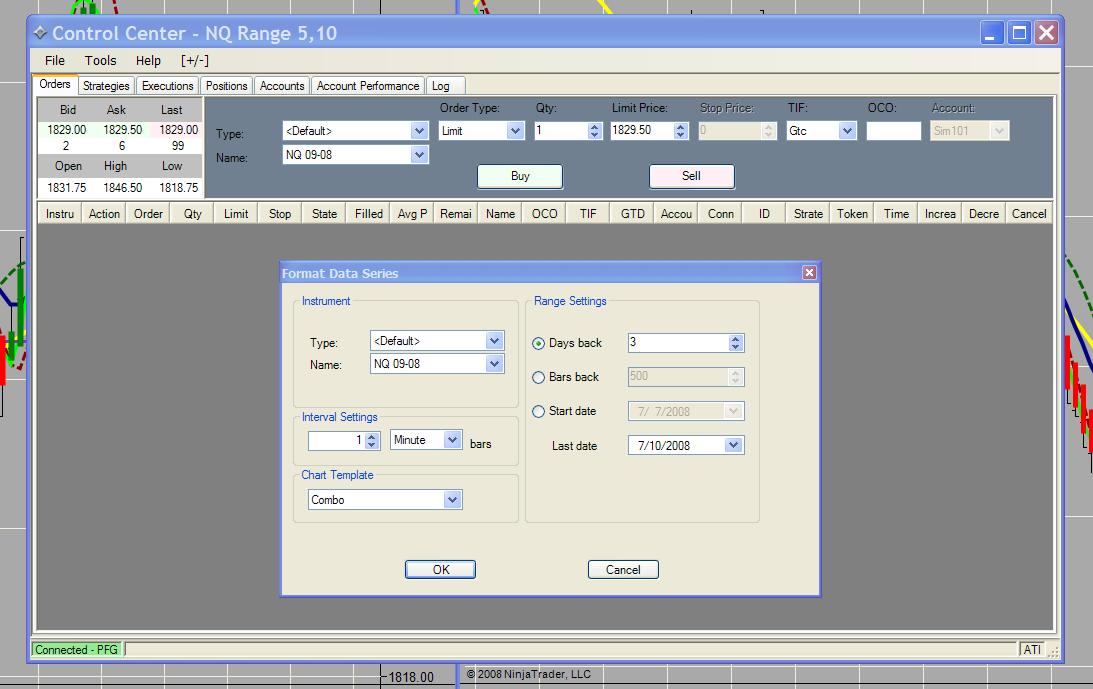Click the [+/-] menu item
The width and height of the screenshot is (1093, 689).
coord(194,61)
